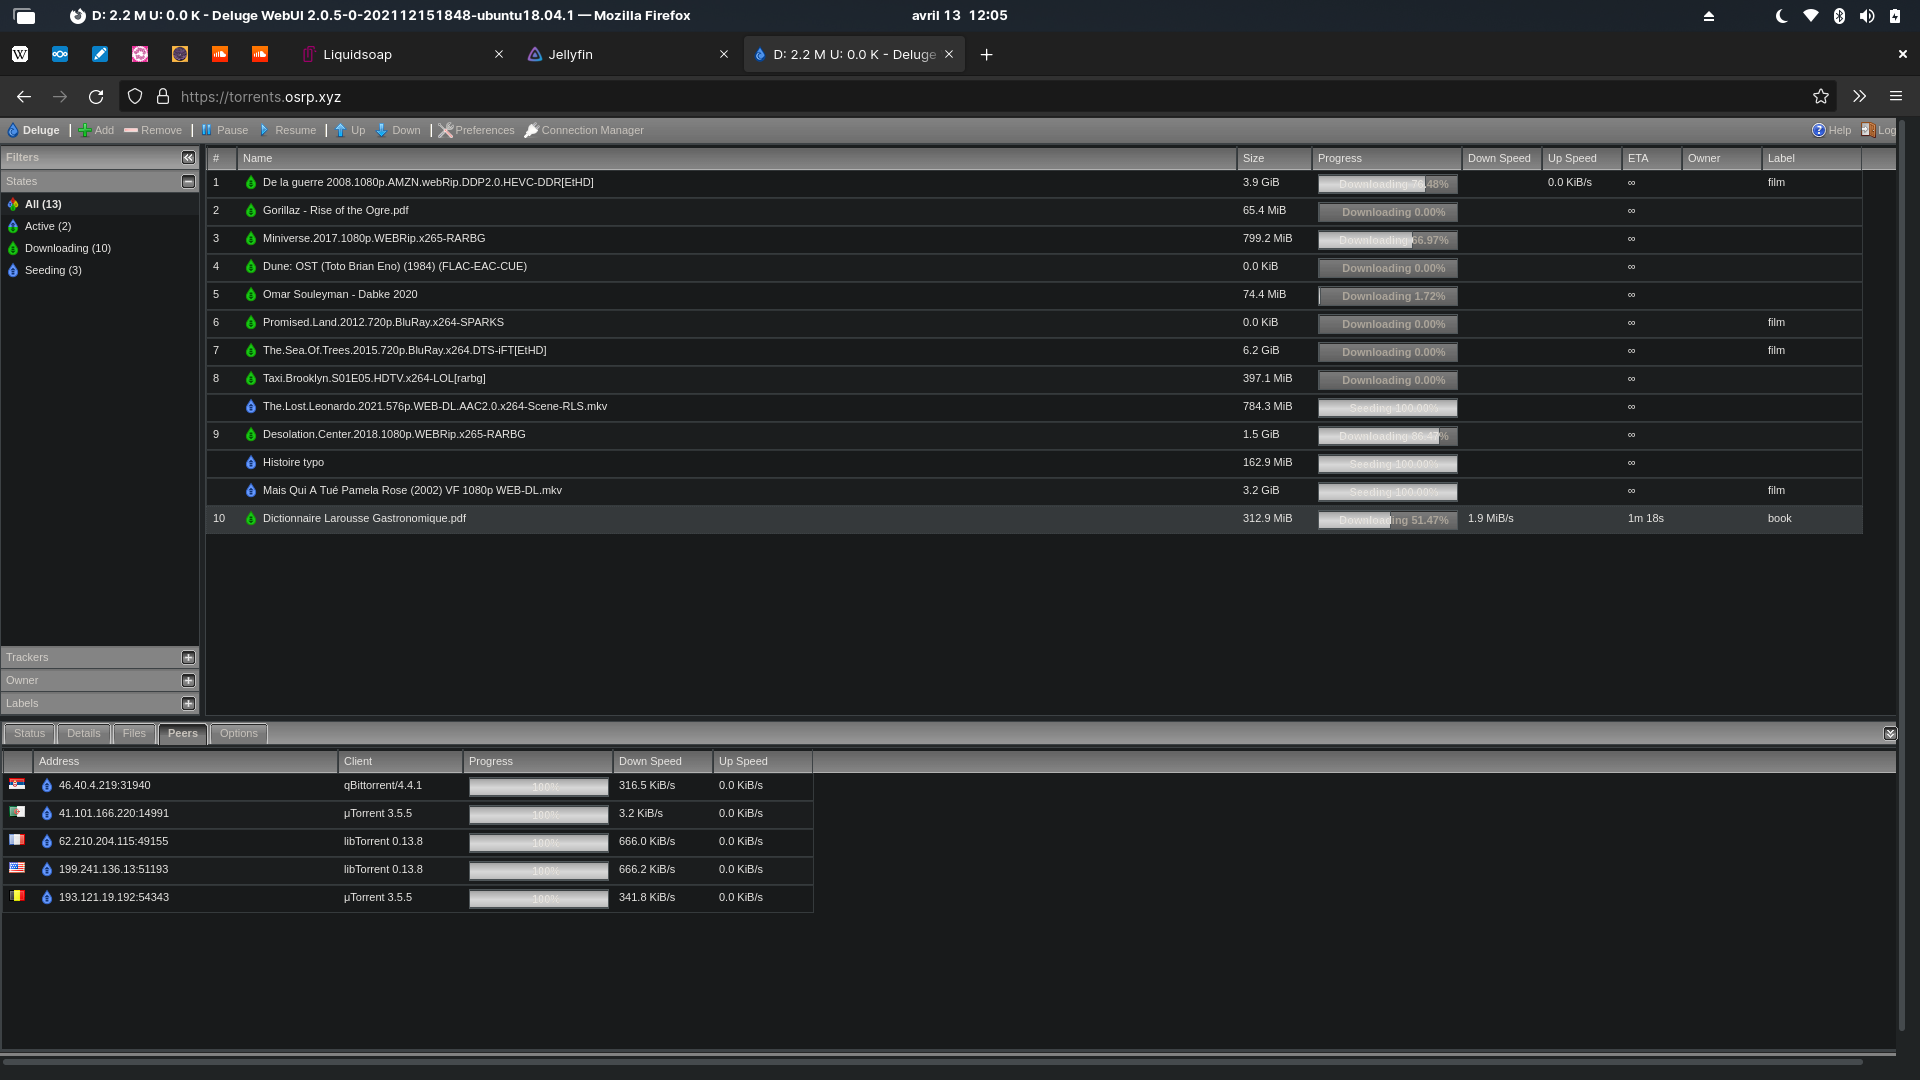Image resolution: width=1920 pixels, height=1080 pixels.
Task: Collapse the bottom details panel
Action: 1889,734
